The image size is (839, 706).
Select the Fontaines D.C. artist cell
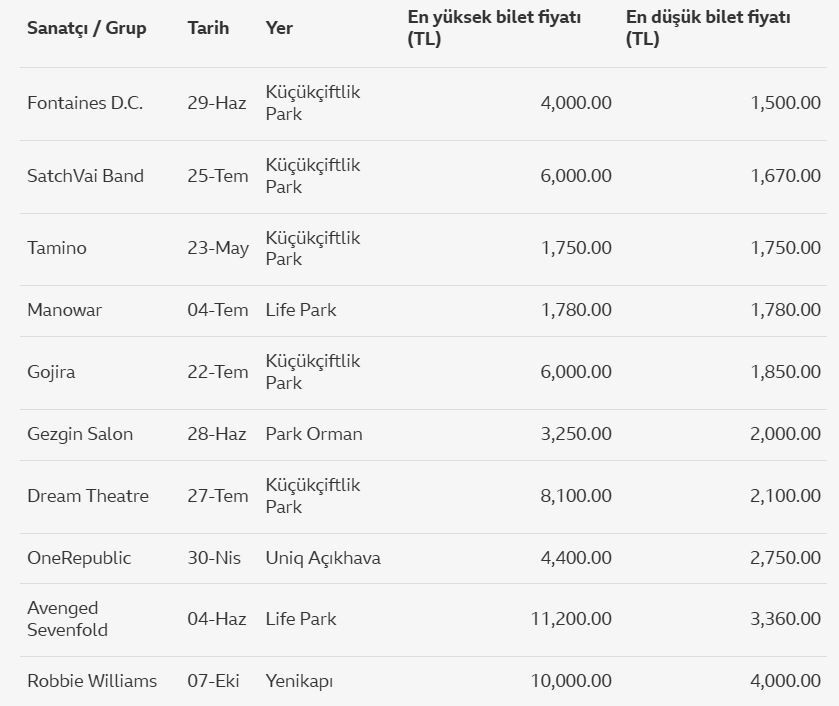(x=85, y=103)
